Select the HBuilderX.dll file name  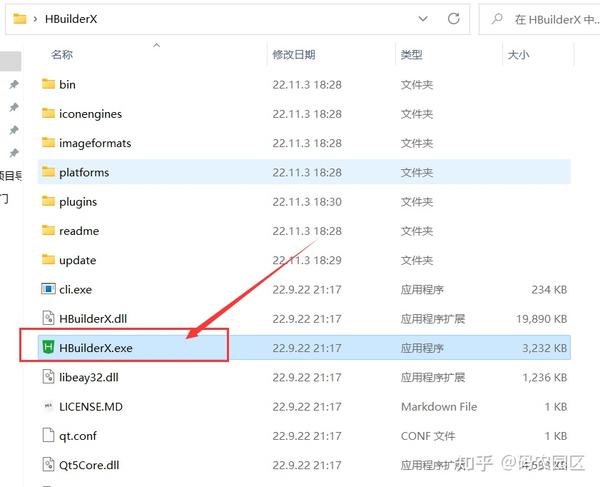pyautogui.click(x=93, y=318)
